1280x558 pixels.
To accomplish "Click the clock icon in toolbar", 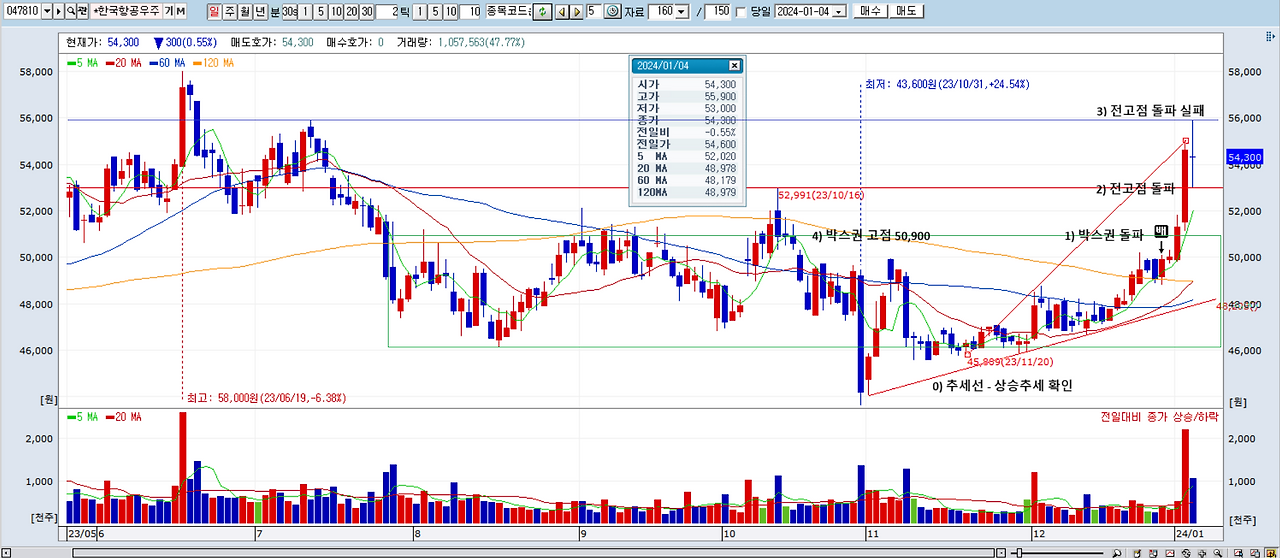I will pyautogui.click(x=613, y=11).
